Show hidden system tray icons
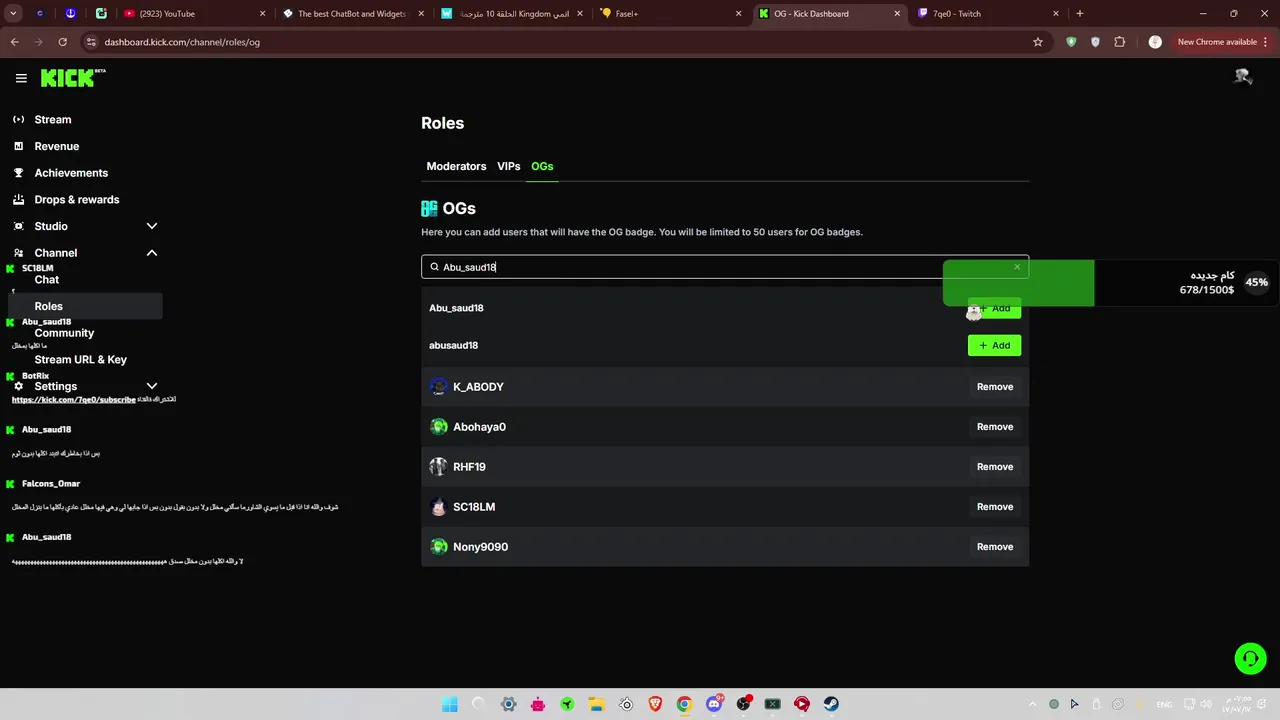Image resolution: width=1280 pixels, height=720 pixels. (1033, 704)
